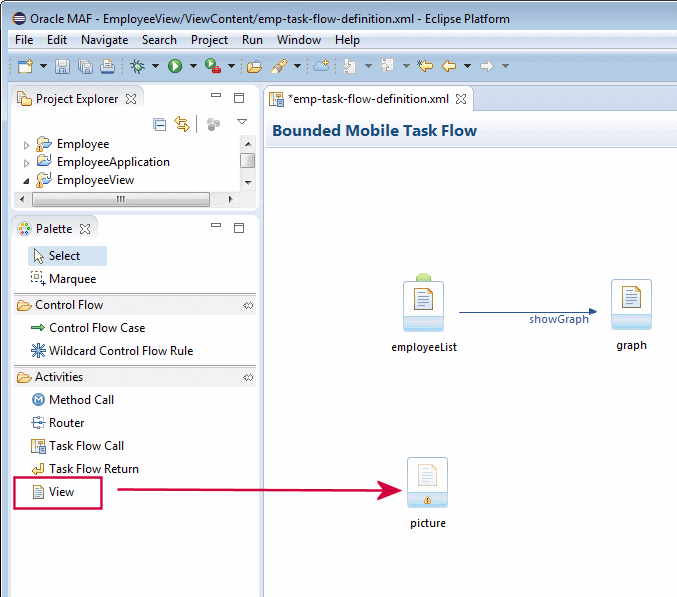Open the Navigate menu
Viewport: 677px width, 597px height.
[x=104, y=40]
